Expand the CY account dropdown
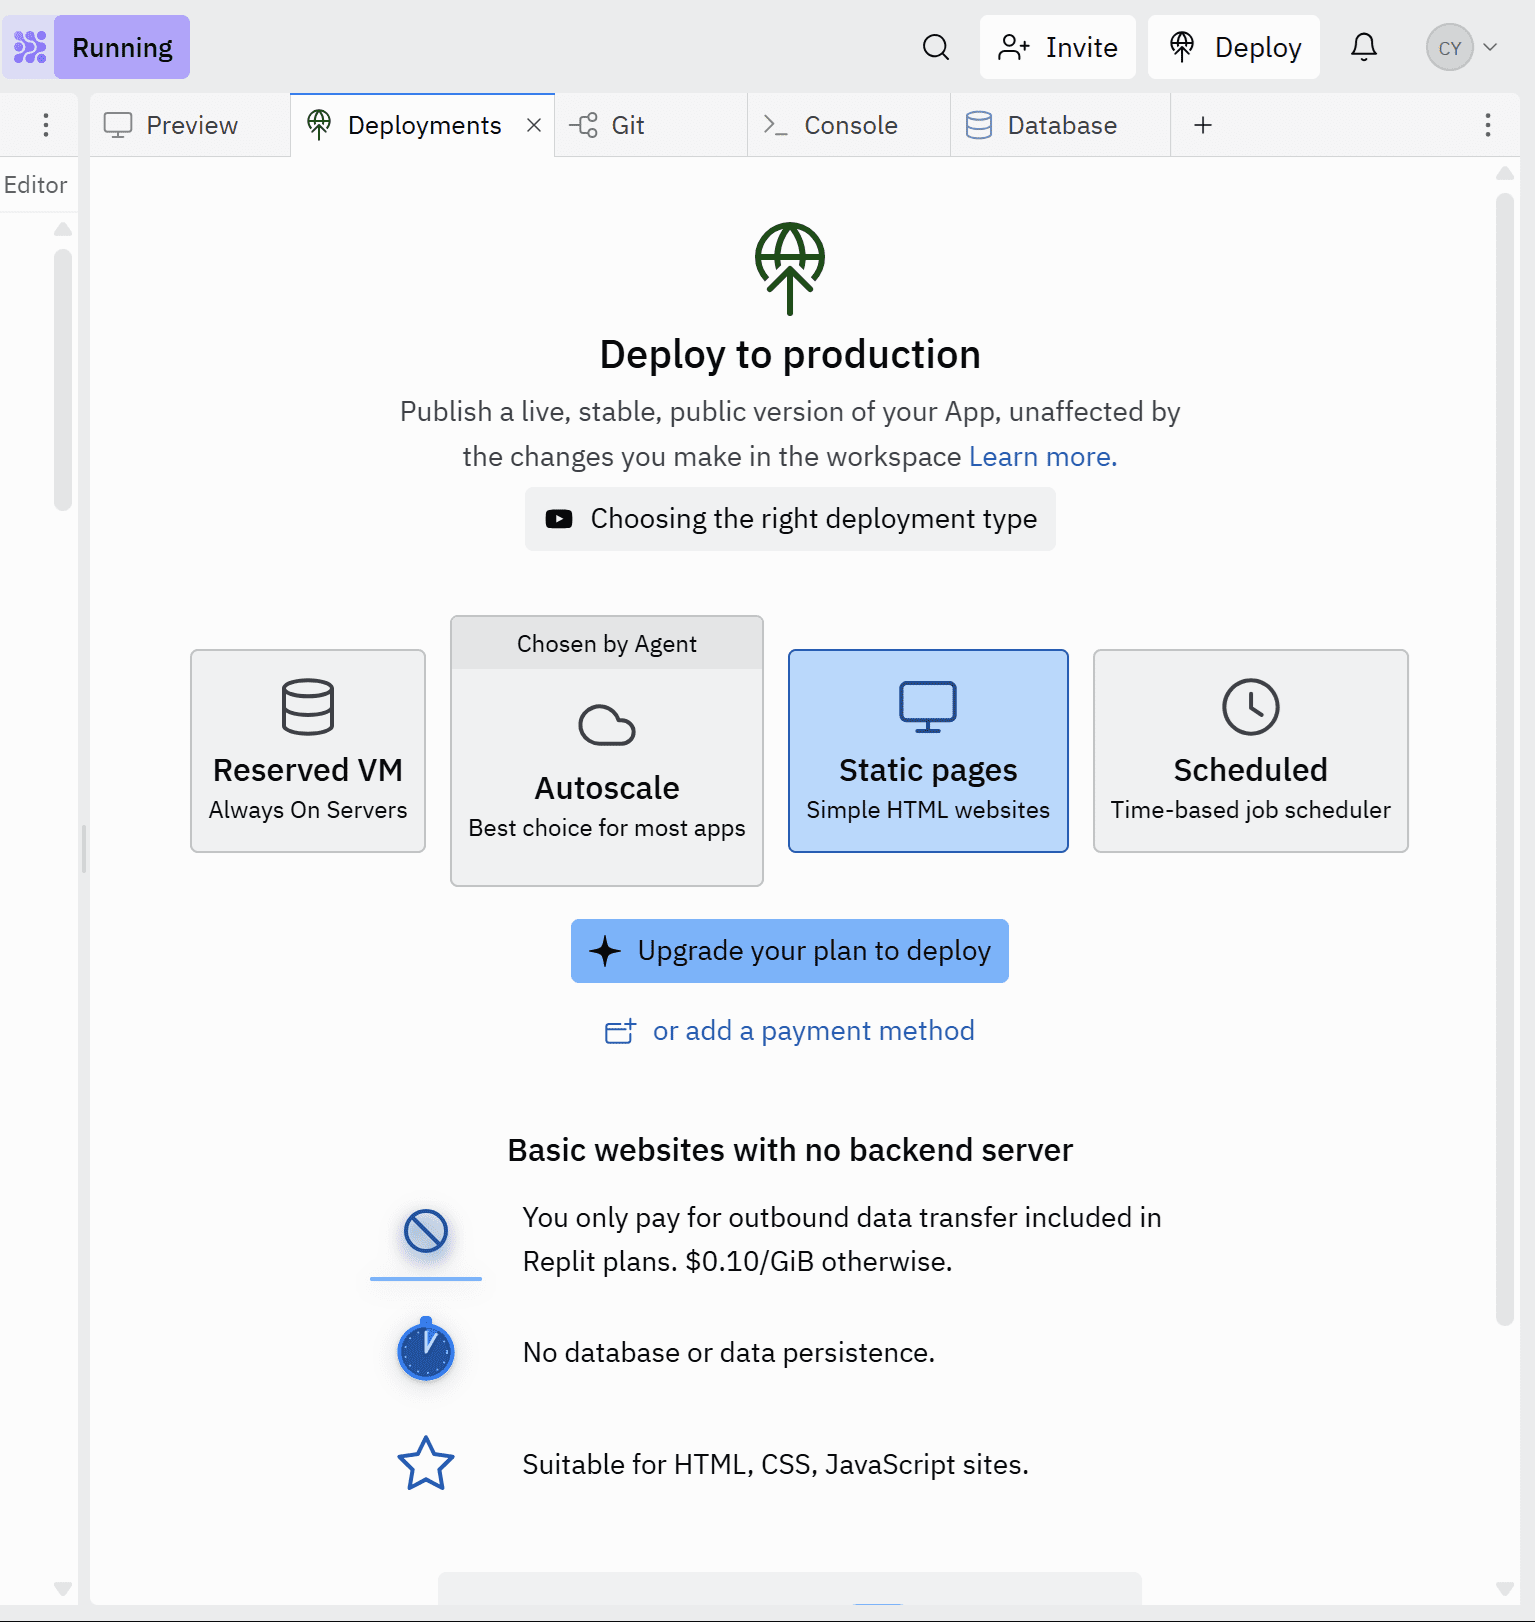Screen dimensions: 1535x1622 point(1462,47)
